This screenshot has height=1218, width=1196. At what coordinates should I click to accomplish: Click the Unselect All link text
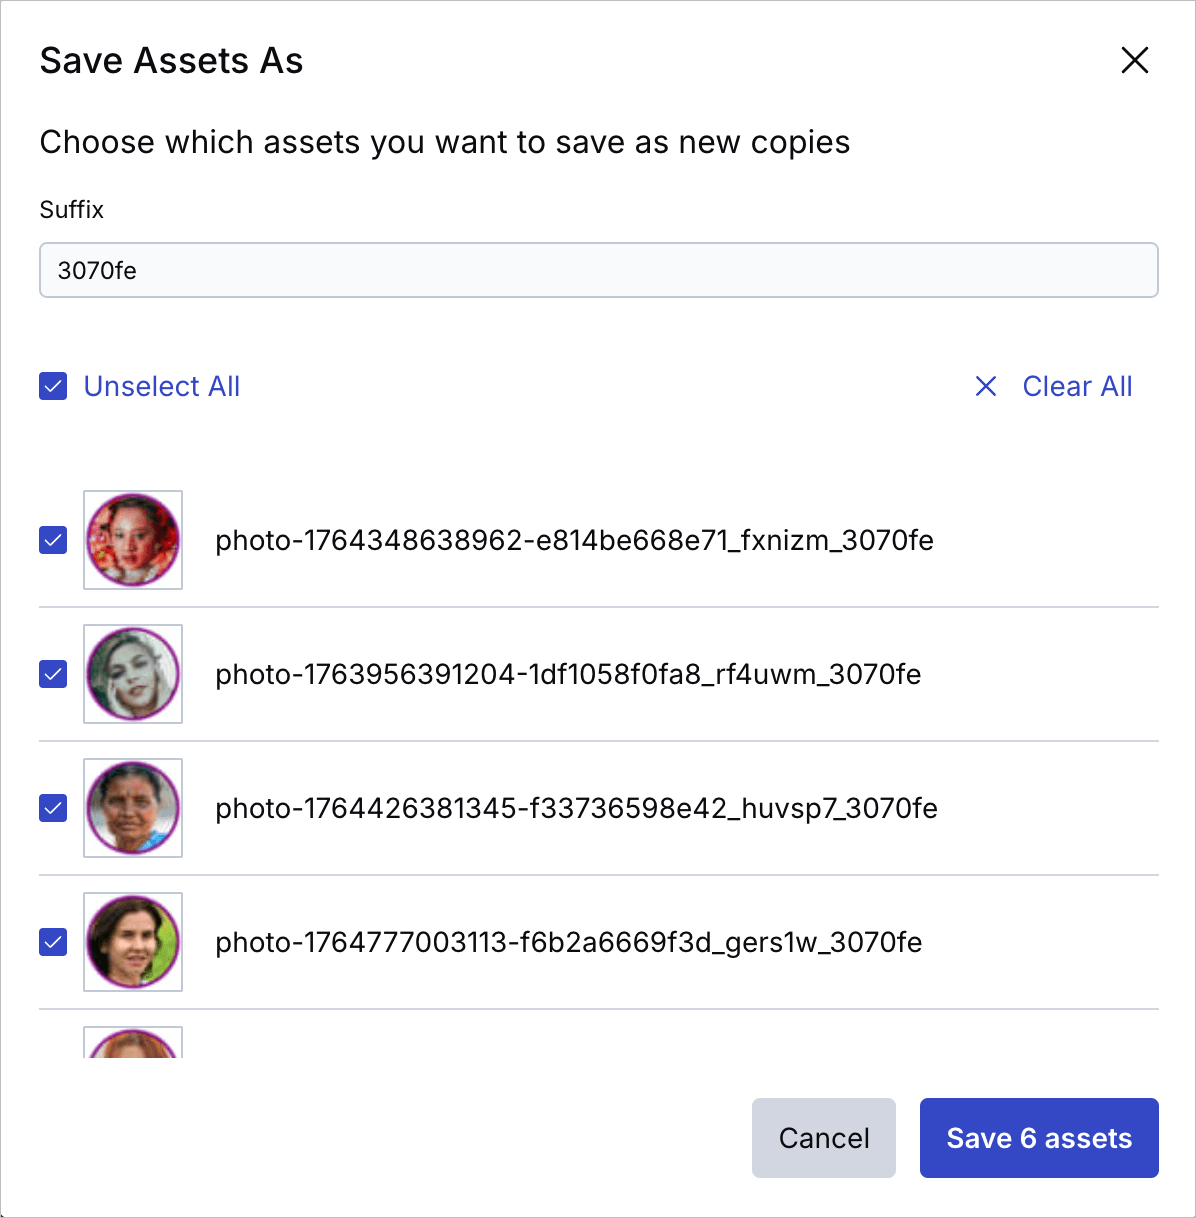click(162, 386)
